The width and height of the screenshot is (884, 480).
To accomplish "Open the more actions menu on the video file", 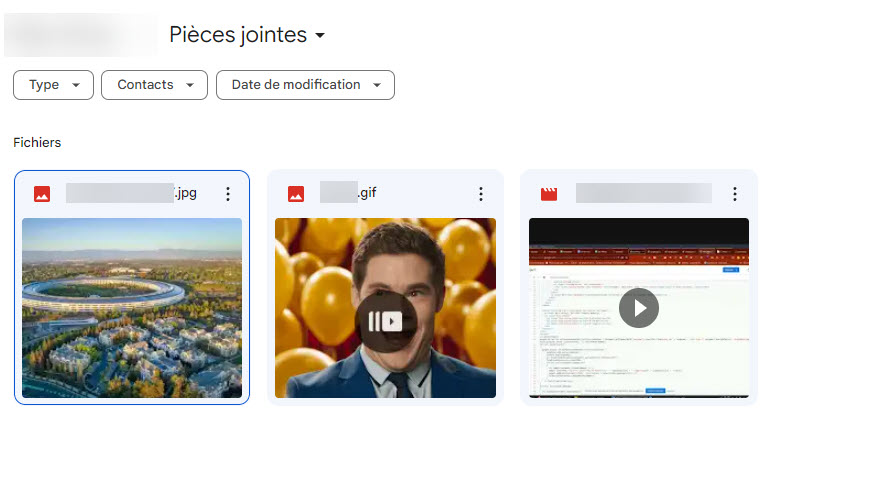I will [735, 194].
